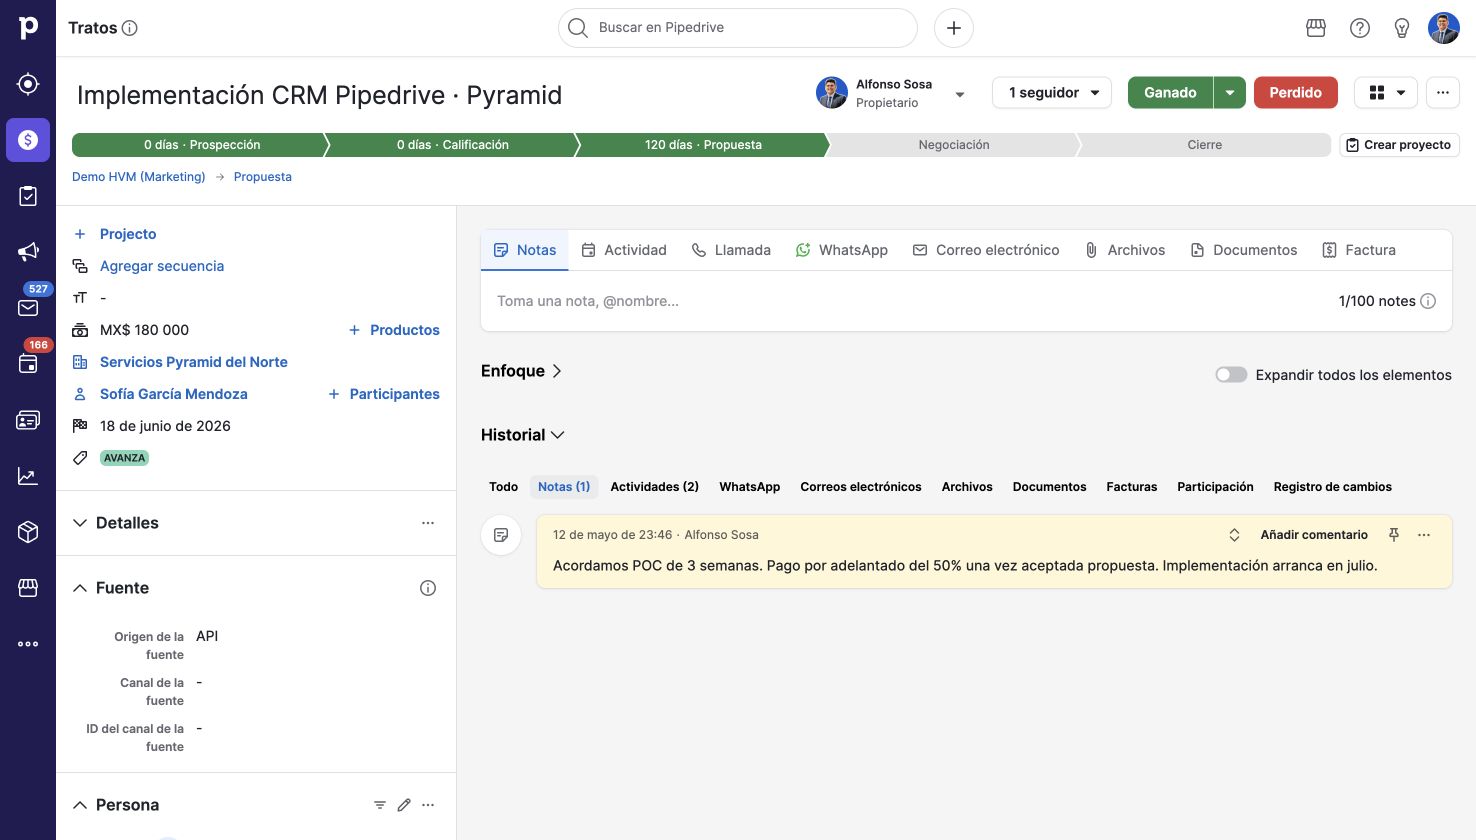Open user profile avatar menu
Screen dimensions: 1476x840
coord(1444,28)
